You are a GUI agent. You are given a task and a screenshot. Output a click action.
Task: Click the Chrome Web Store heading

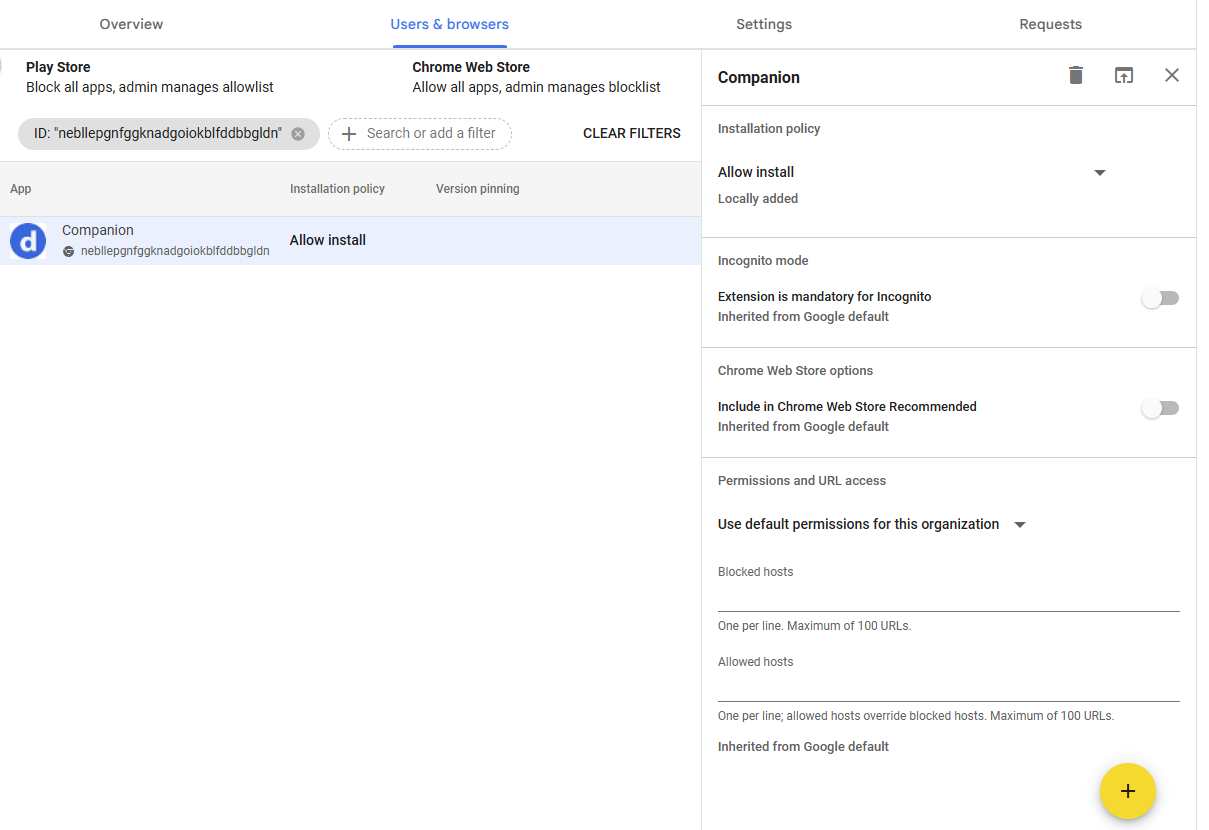pos(471,67)
